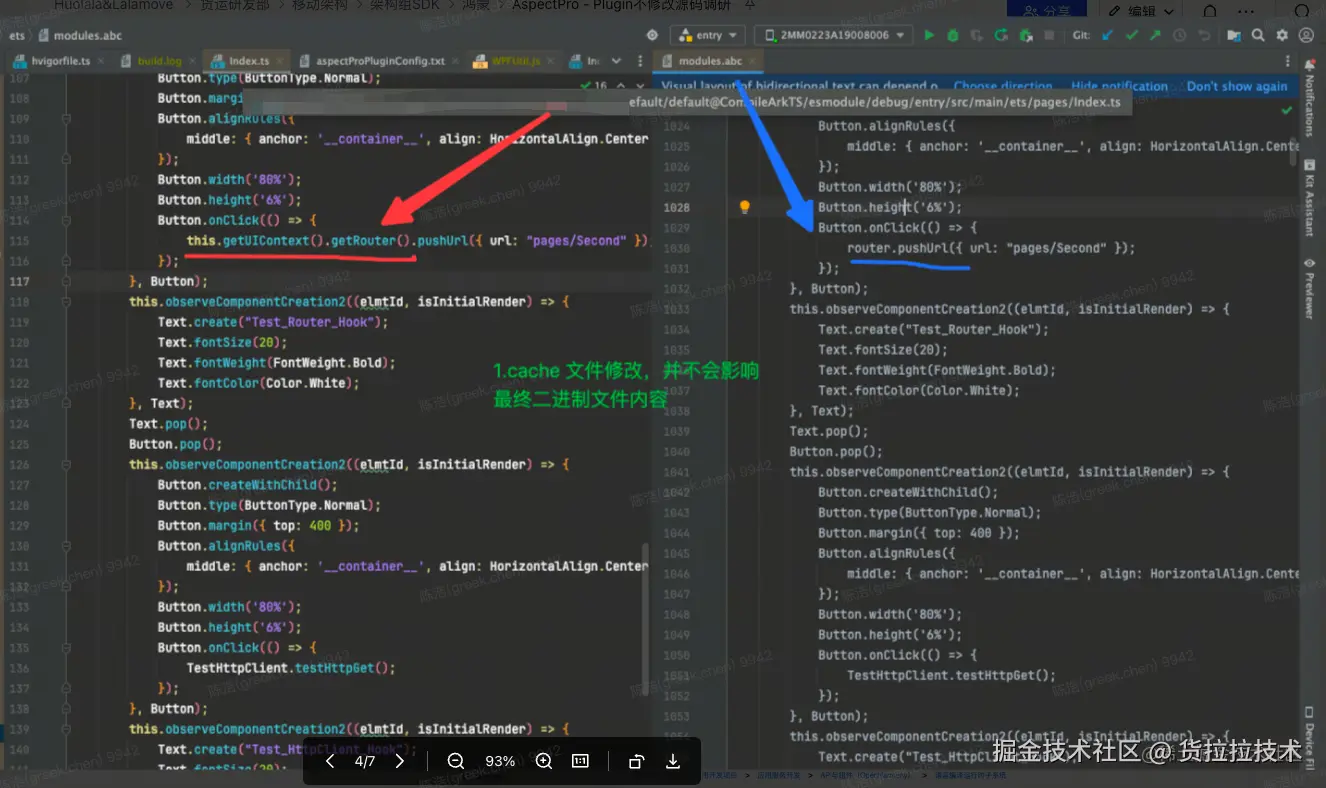Click left editor vertical scrollbar

pyautogui.click(x=644, y=620)
